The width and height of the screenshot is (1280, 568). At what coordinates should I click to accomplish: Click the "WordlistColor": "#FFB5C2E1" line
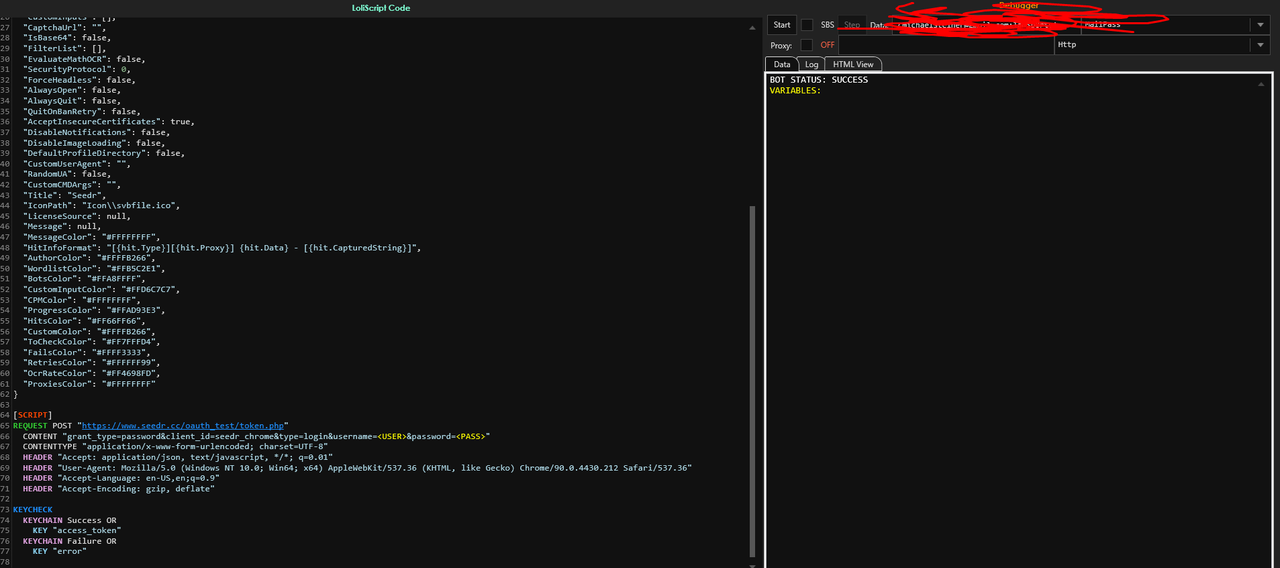point(94,268)
